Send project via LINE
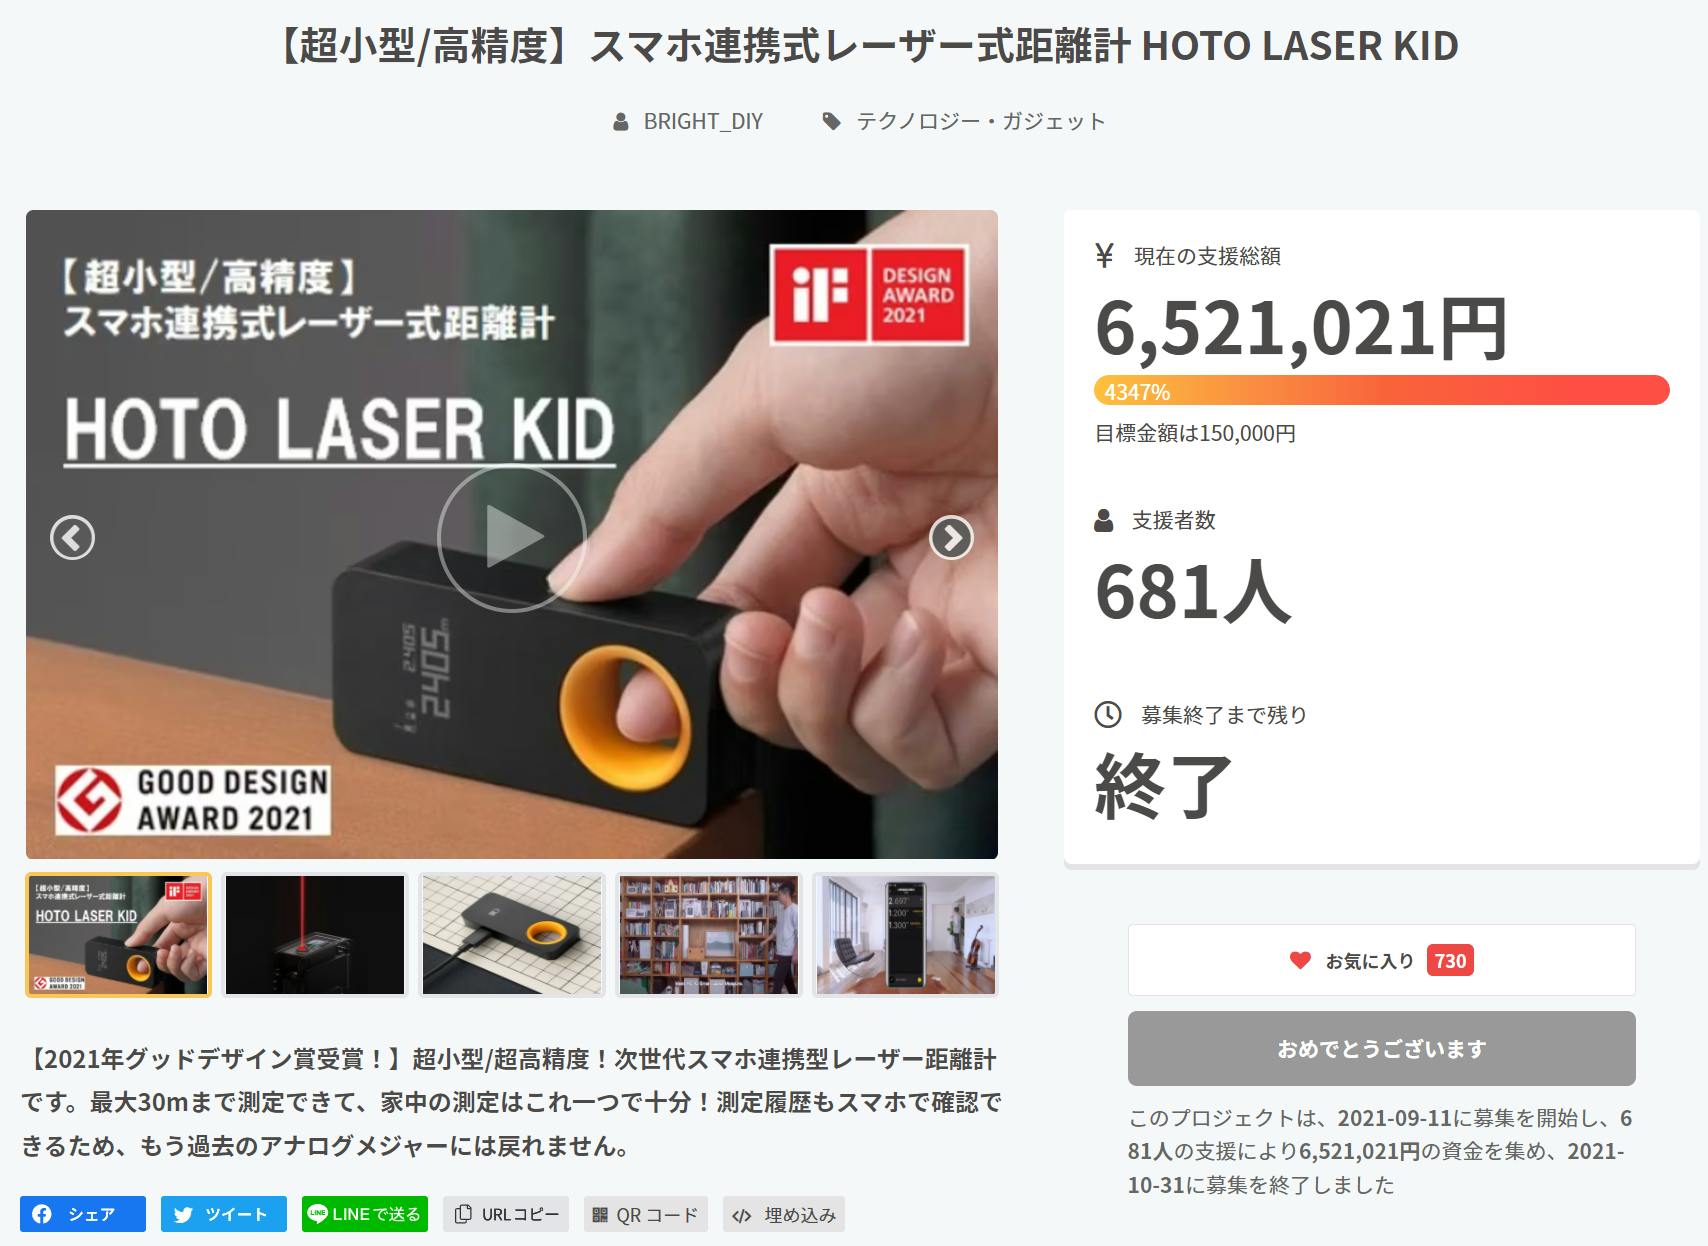Image resolution: width=1708 pixels, height=1246 pixels. (365, 1214)
